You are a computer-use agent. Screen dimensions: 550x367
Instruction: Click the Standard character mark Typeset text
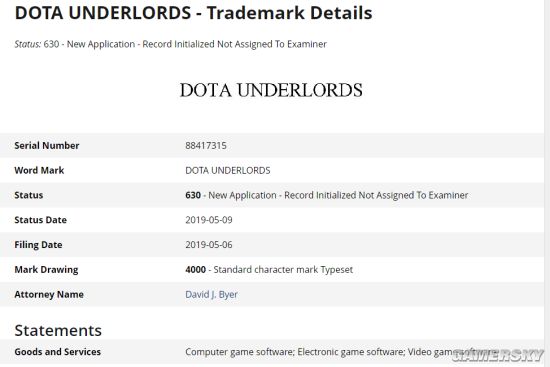[283, 270]
